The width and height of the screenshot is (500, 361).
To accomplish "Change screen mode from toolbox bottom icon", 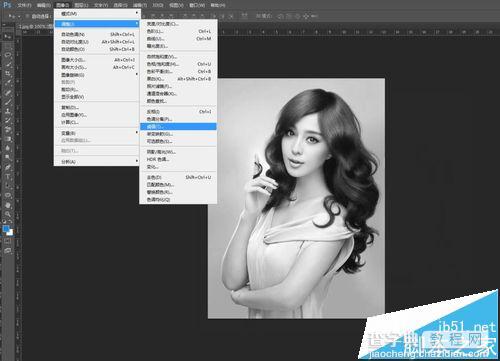I will pyautogui.click(x=8, y=250).
